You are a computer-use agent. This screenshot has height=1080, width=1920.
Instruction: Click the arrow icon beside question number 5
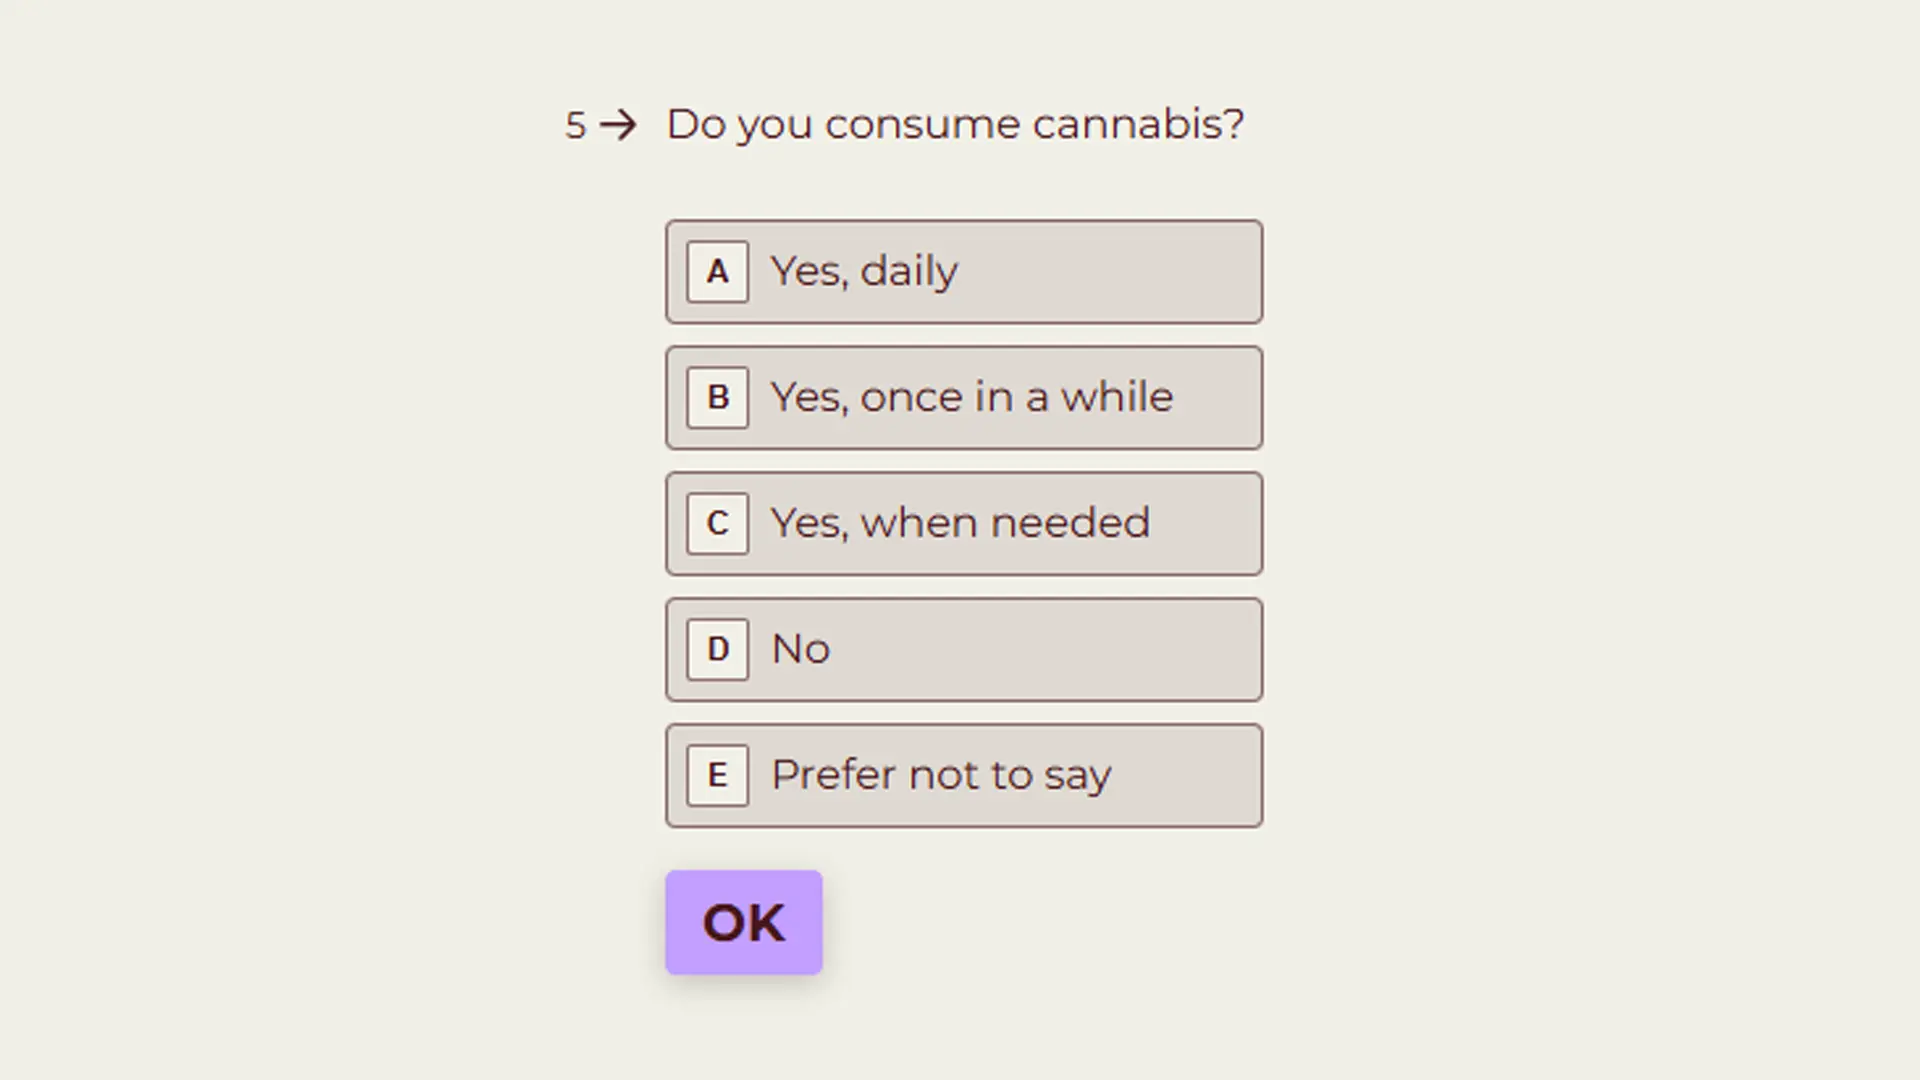(620, 124)
